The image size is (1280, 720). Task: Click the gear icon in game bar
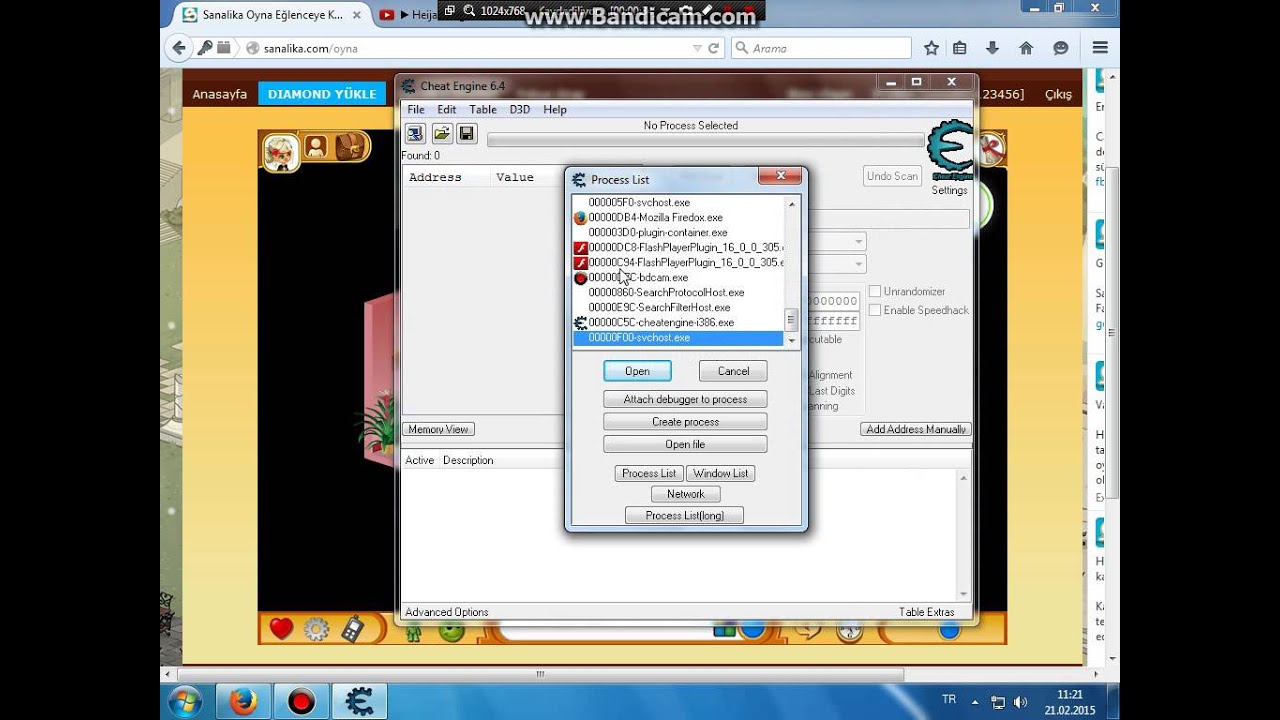coord(316,629)
